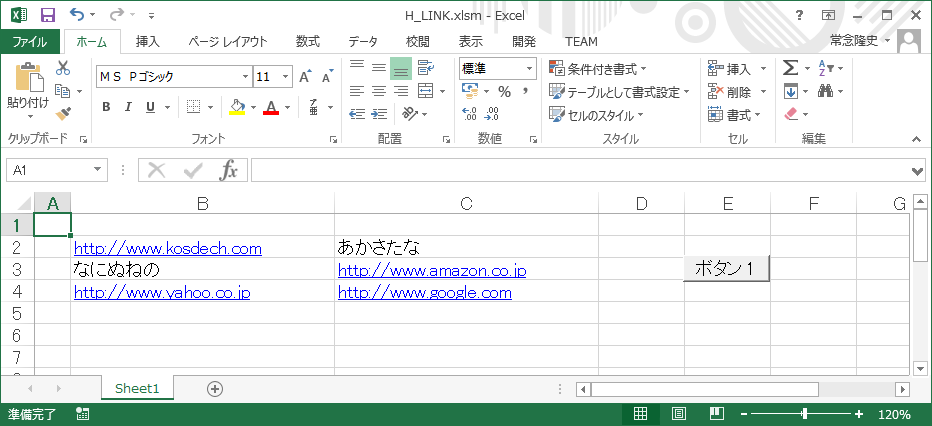This screenshot has height=426, width=932.
Task: Click the decrease decimal icon
Action: click(x=492, y=113)
